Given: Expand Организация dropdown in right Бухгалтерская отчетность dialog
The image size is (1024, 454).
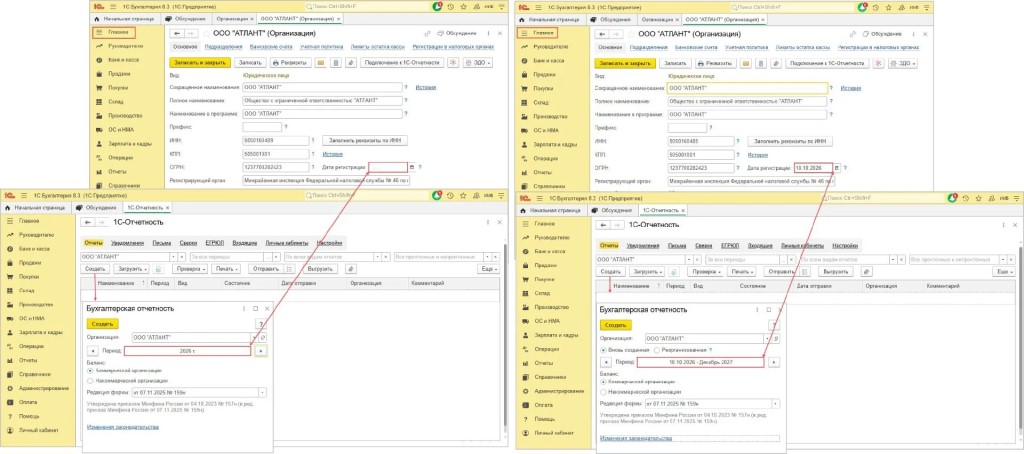Looking at the screenshot, I should [767, 338].
